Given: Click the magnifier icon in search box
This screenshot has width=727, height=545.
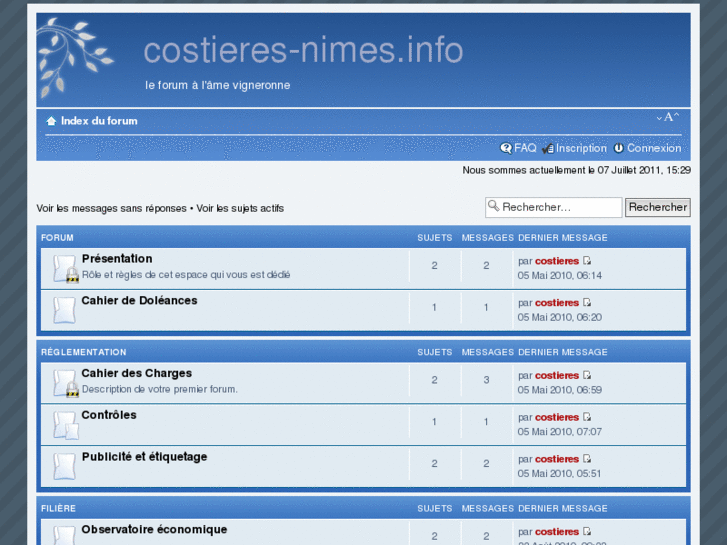Looking at the screenshot, I should coord(493,206).
